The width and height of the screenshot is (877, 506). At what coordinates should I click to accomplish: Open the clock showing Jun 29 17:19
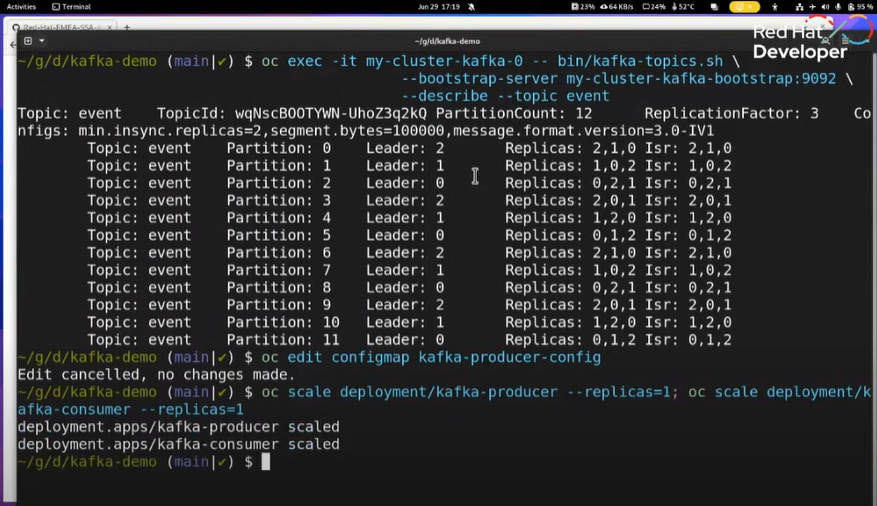point(438,7)
